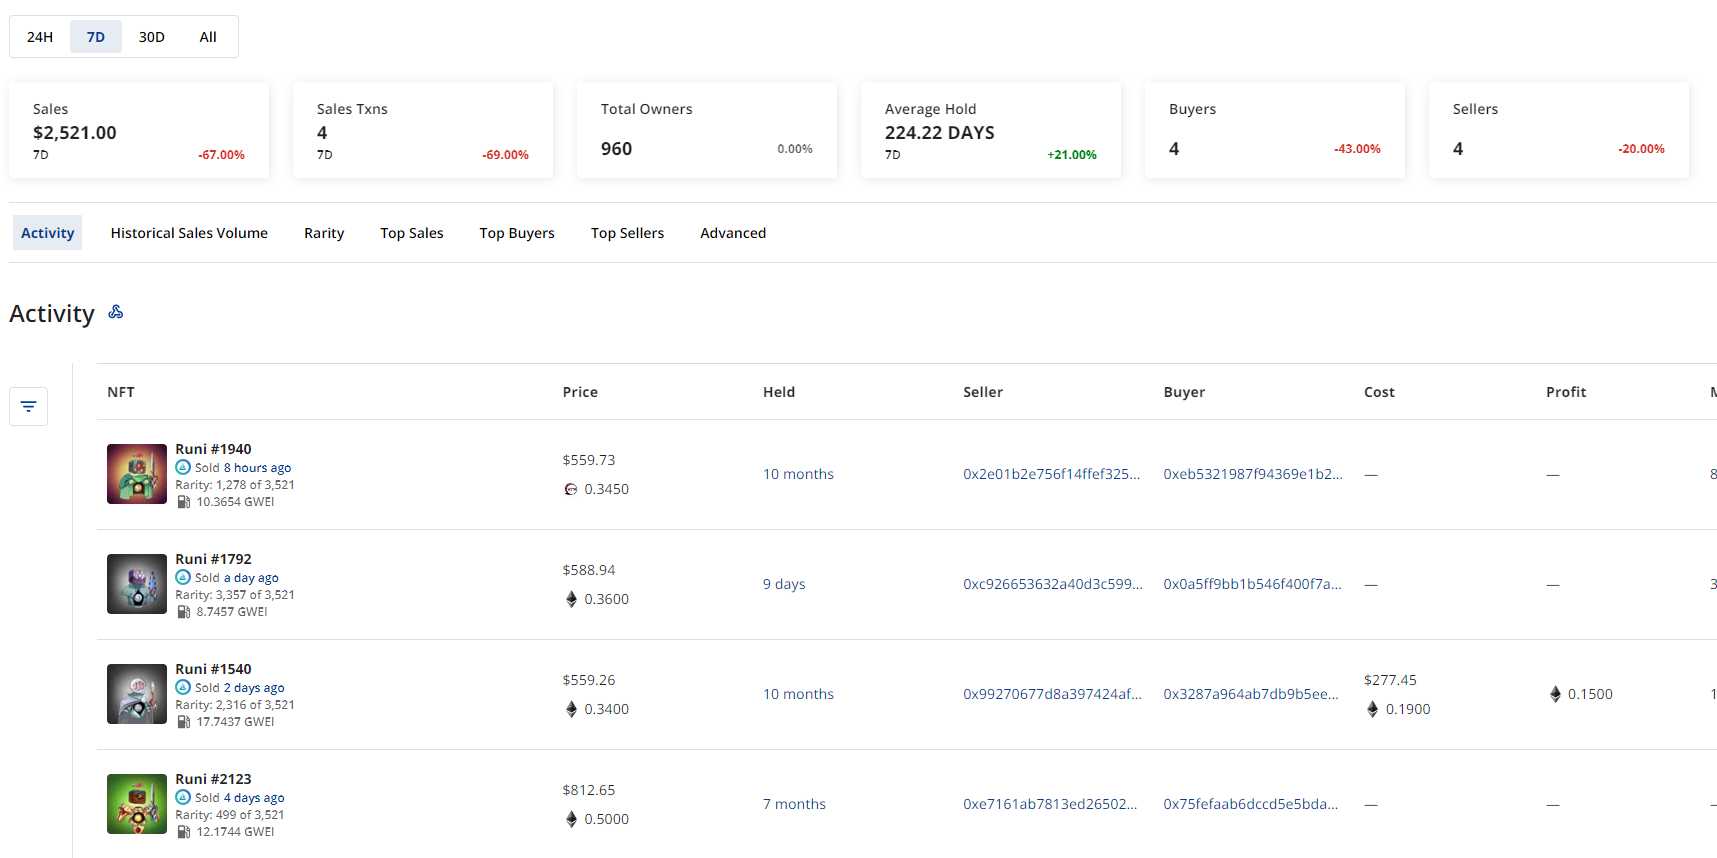Open the Rarity tab
This screenshot has width=1717, height=858.
324,233
